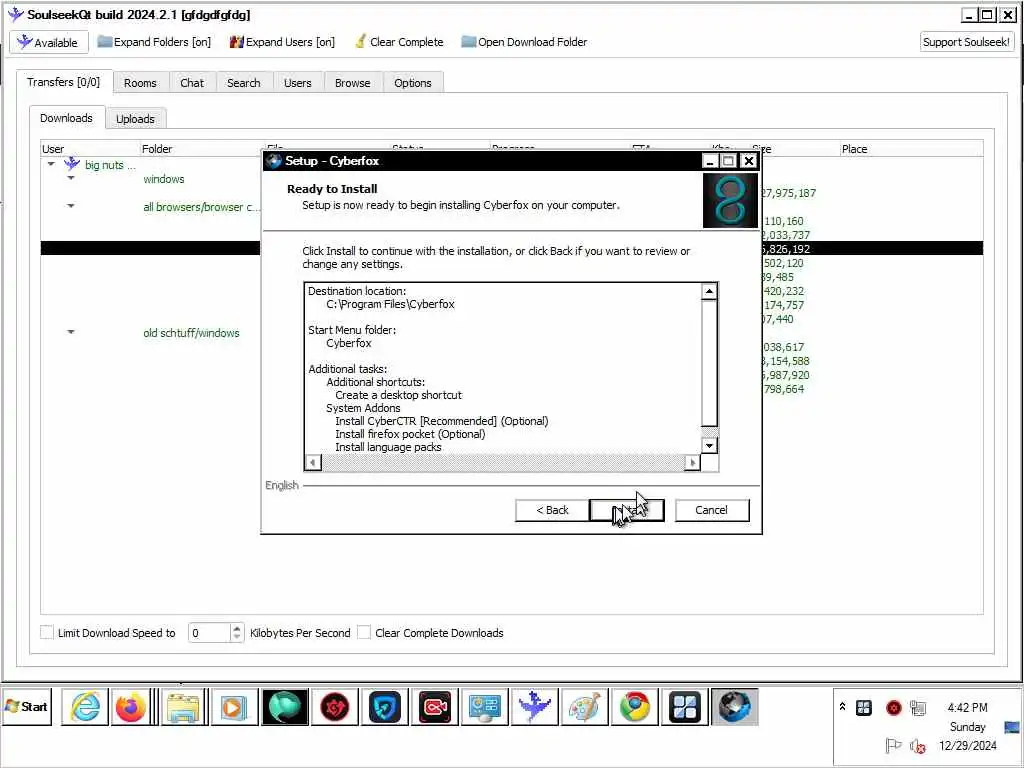The image size is (1024, 768).
Task: Enable the Limit Download Speed checkbox
Action: tap(47, 632)
